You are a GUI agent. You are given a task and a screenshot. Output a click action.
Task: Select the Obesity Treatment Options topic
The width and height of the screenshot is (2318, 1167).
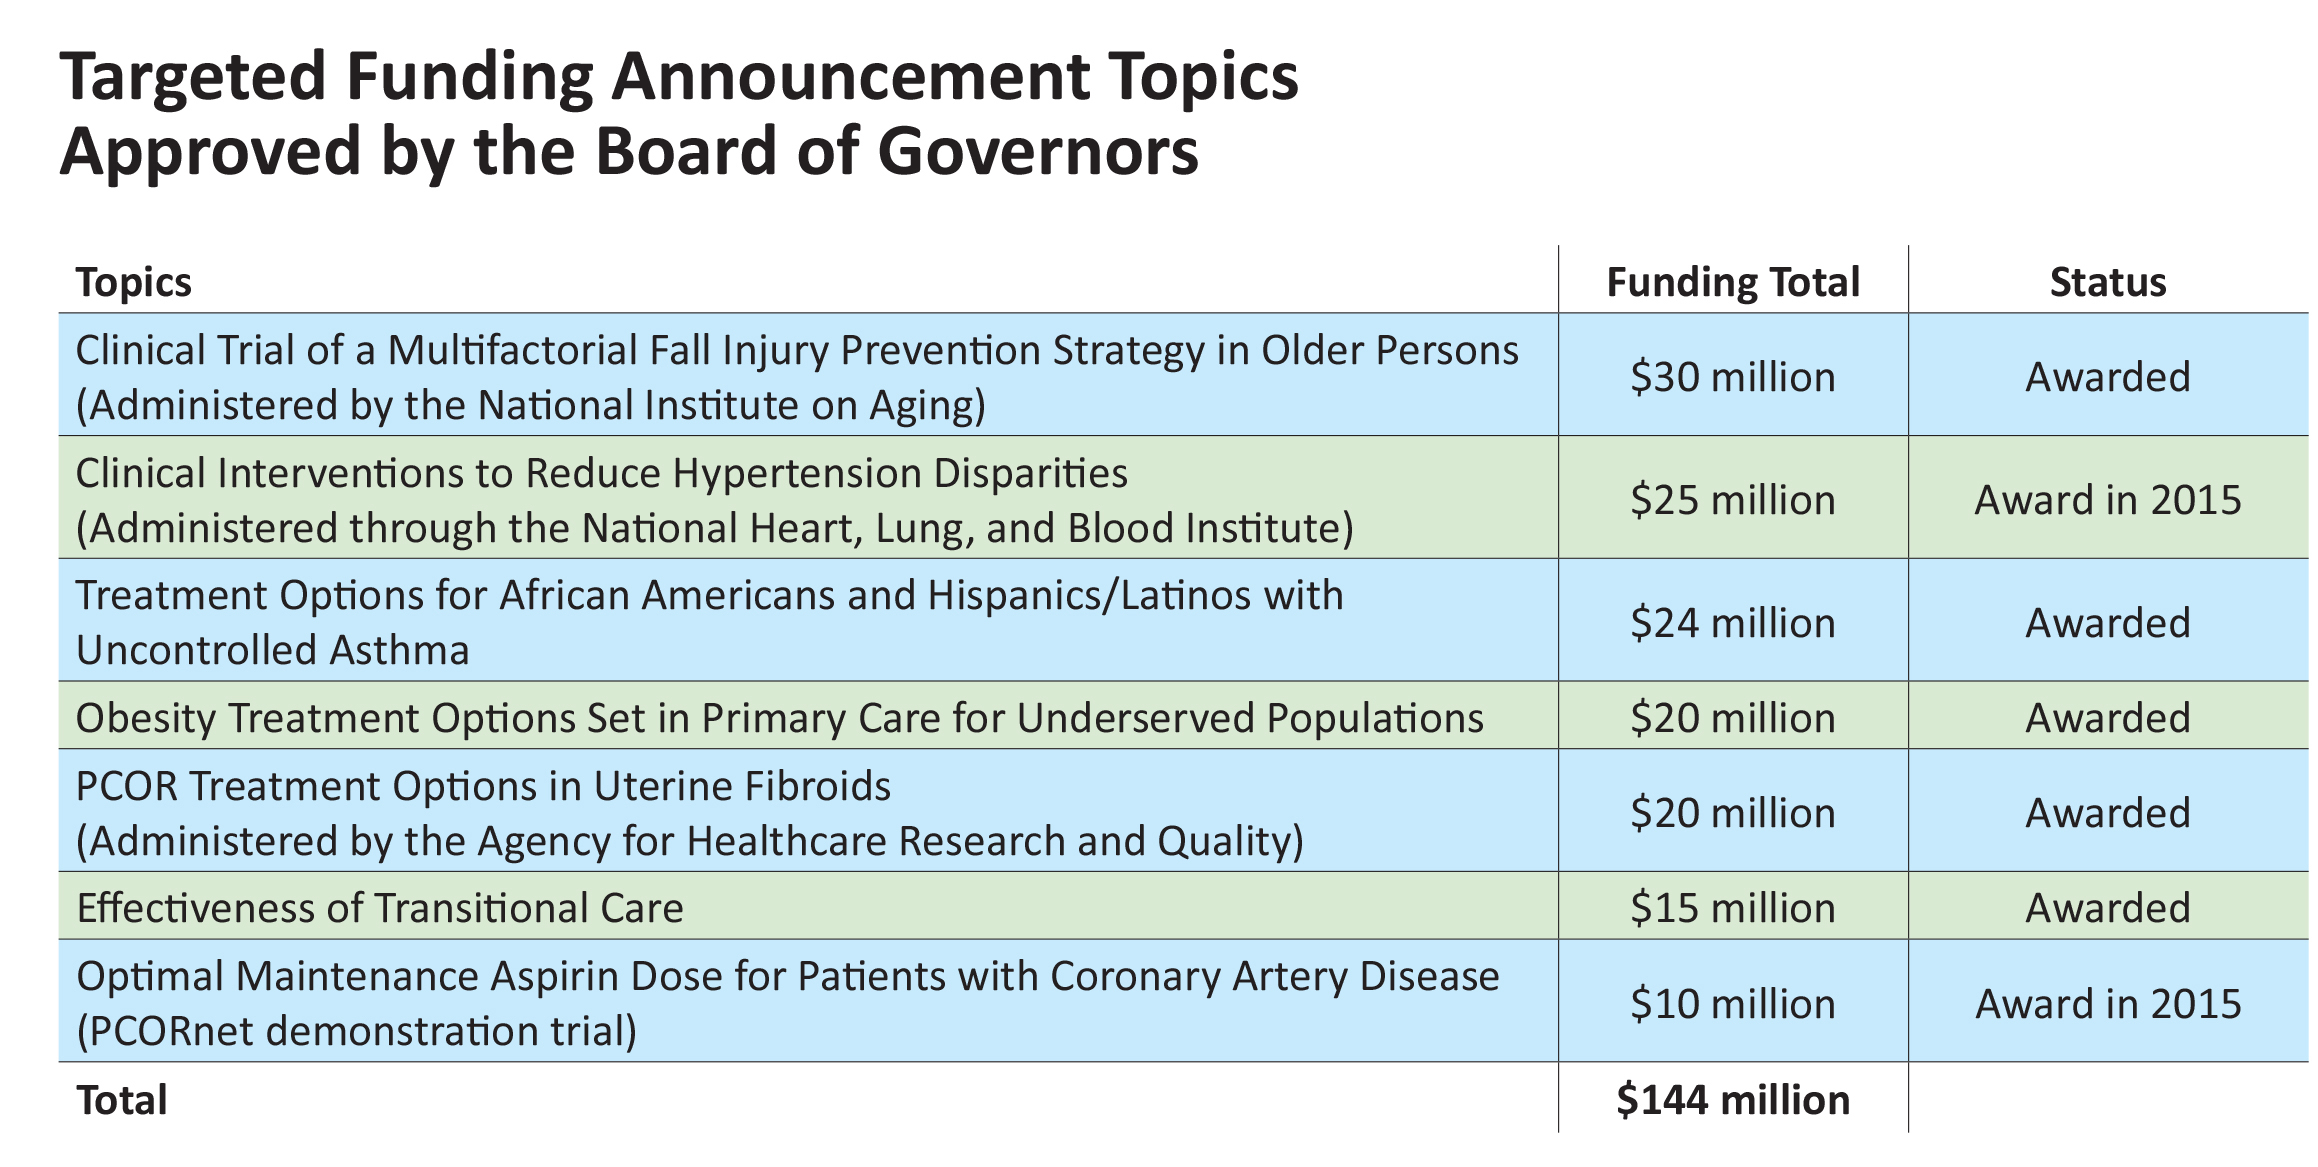[x=779, y=718]
